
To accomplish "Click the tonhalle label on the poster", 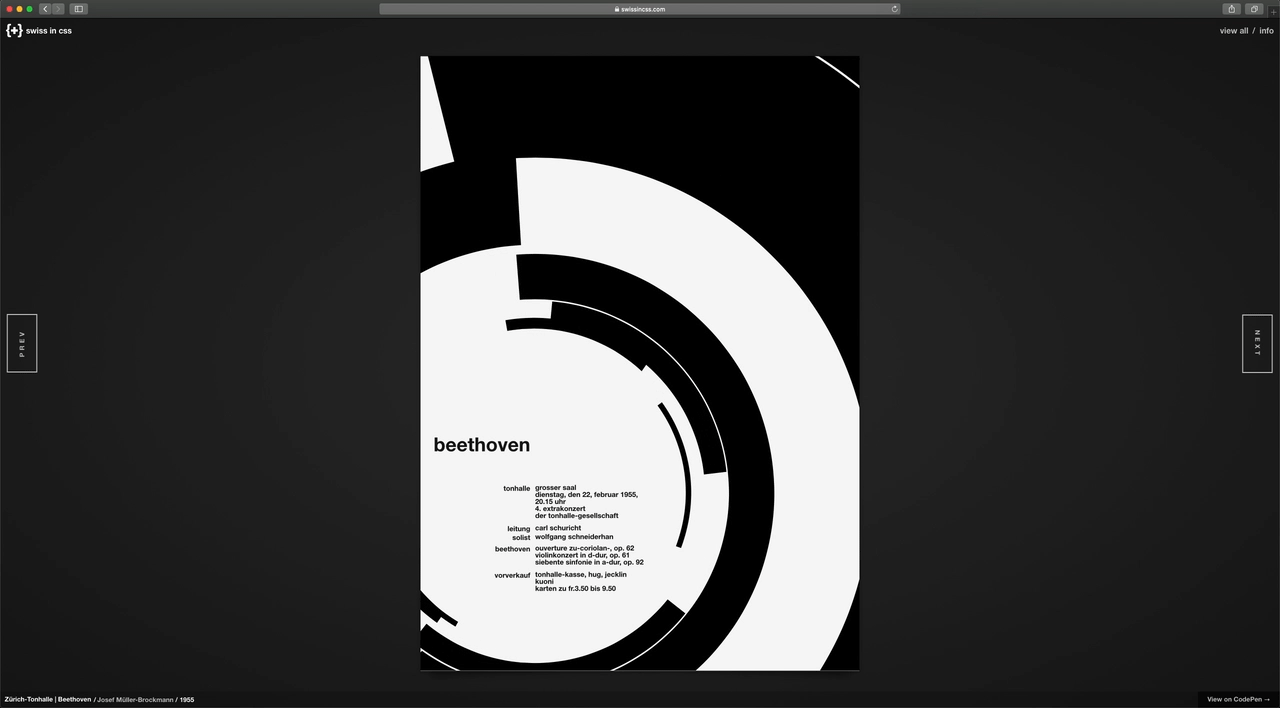I will click(516, 489).
